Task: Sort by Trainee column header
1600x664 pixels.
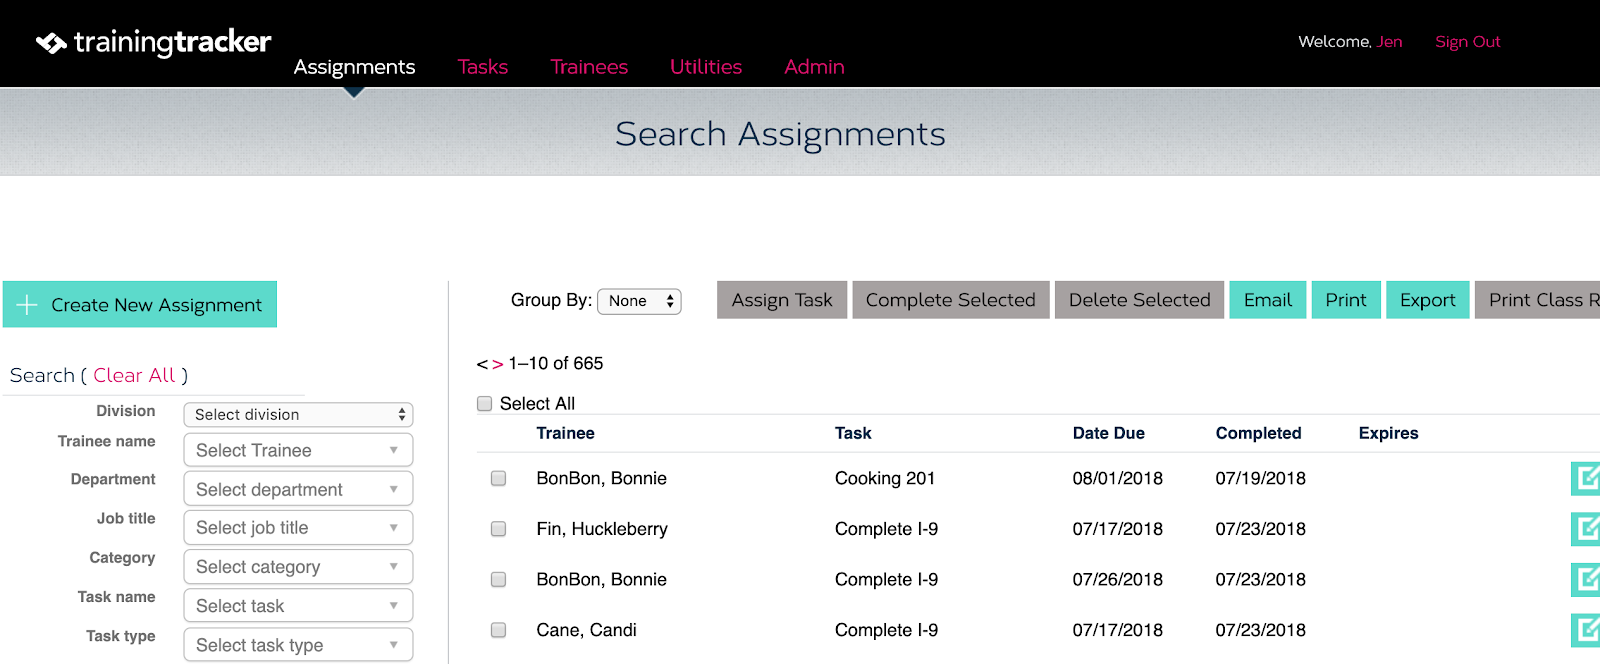Action: (565, 433)
